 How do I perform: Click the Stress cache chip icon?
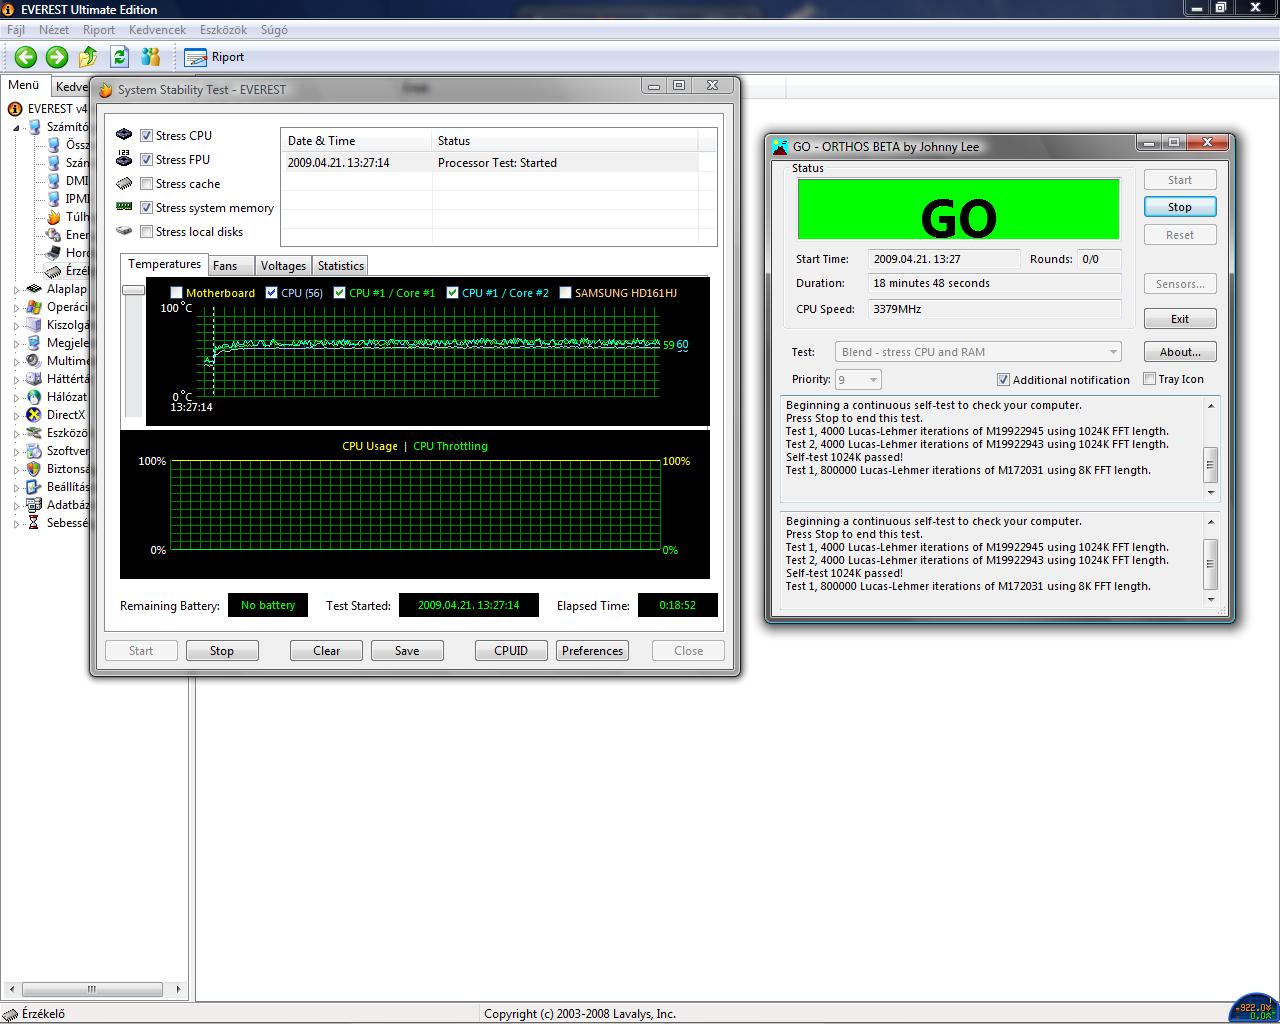tap(124, 183)
